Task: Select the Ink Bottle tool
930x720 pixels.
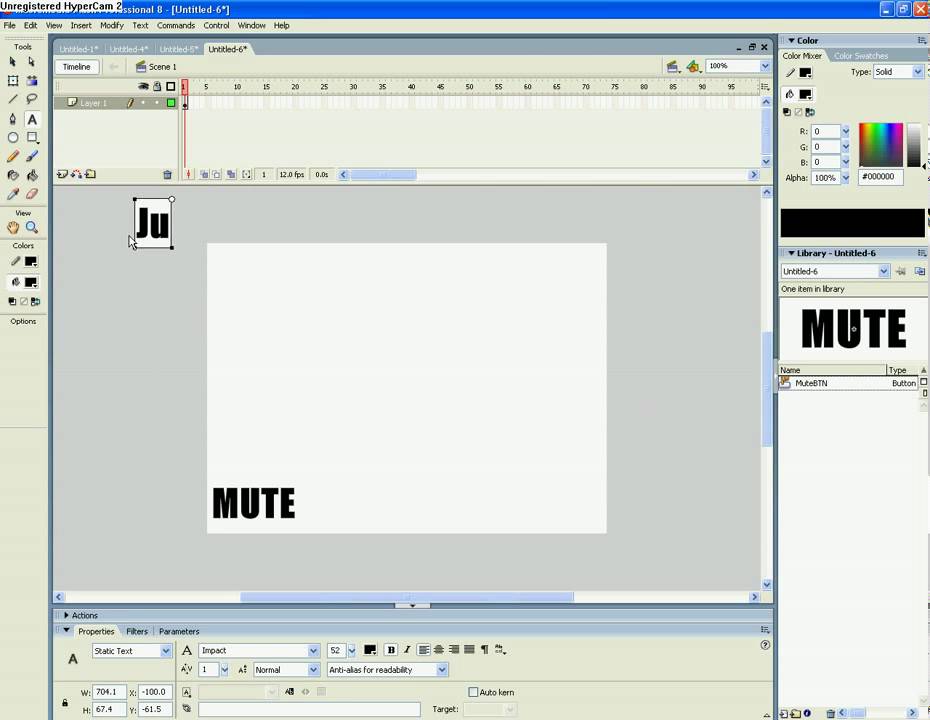Action: click(x=12, y=175)
